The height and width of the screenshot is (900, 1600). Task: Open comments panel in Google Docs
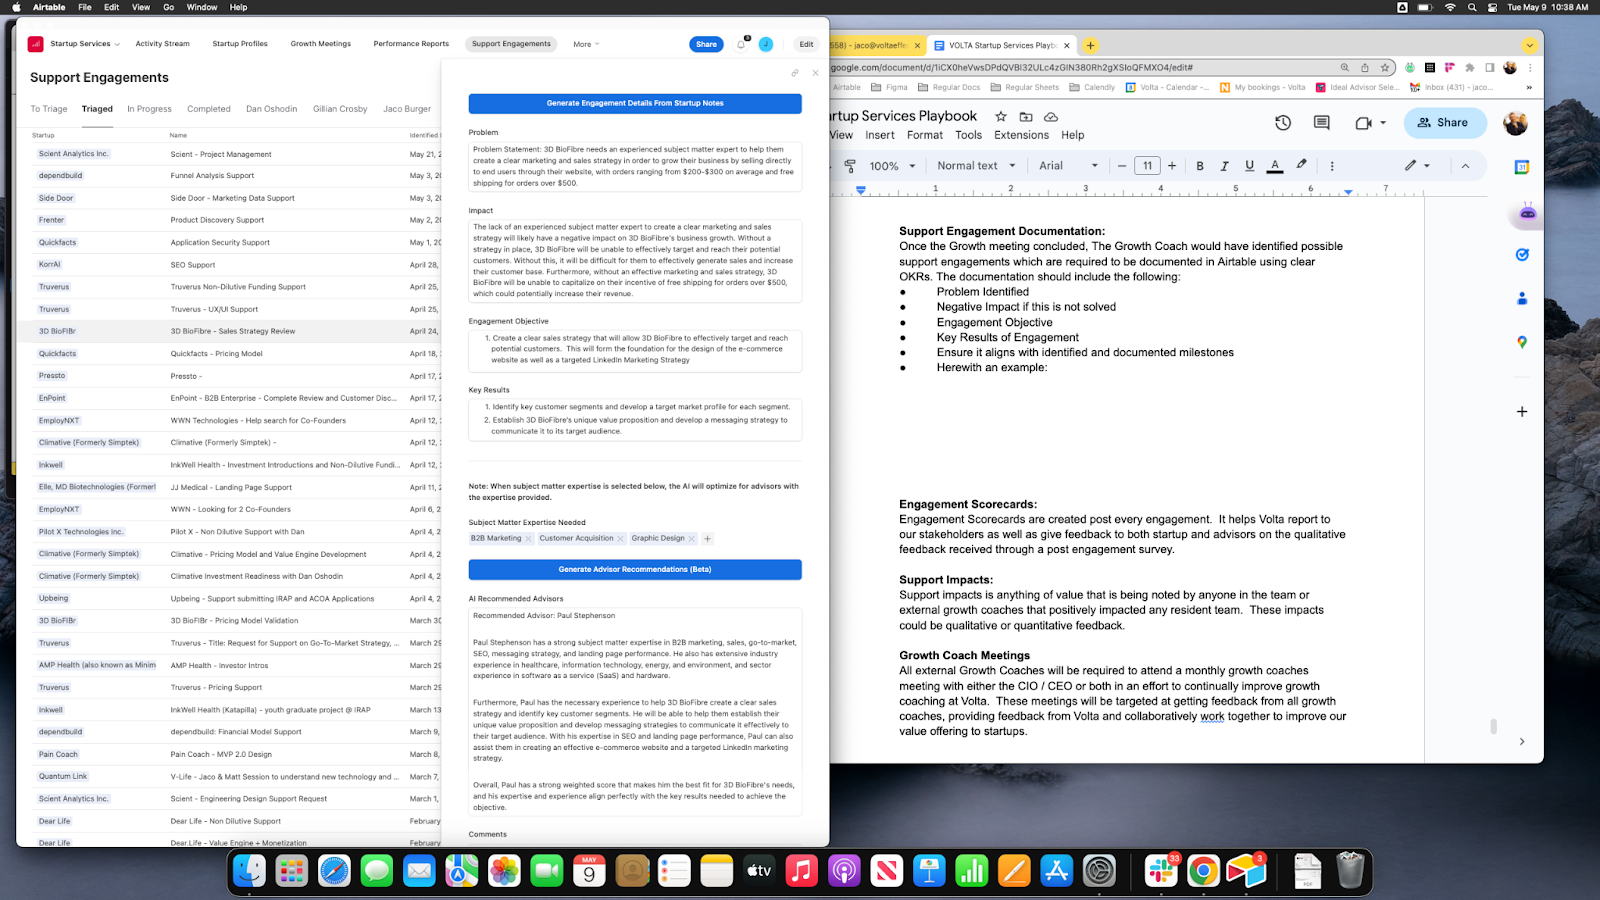1321,123
